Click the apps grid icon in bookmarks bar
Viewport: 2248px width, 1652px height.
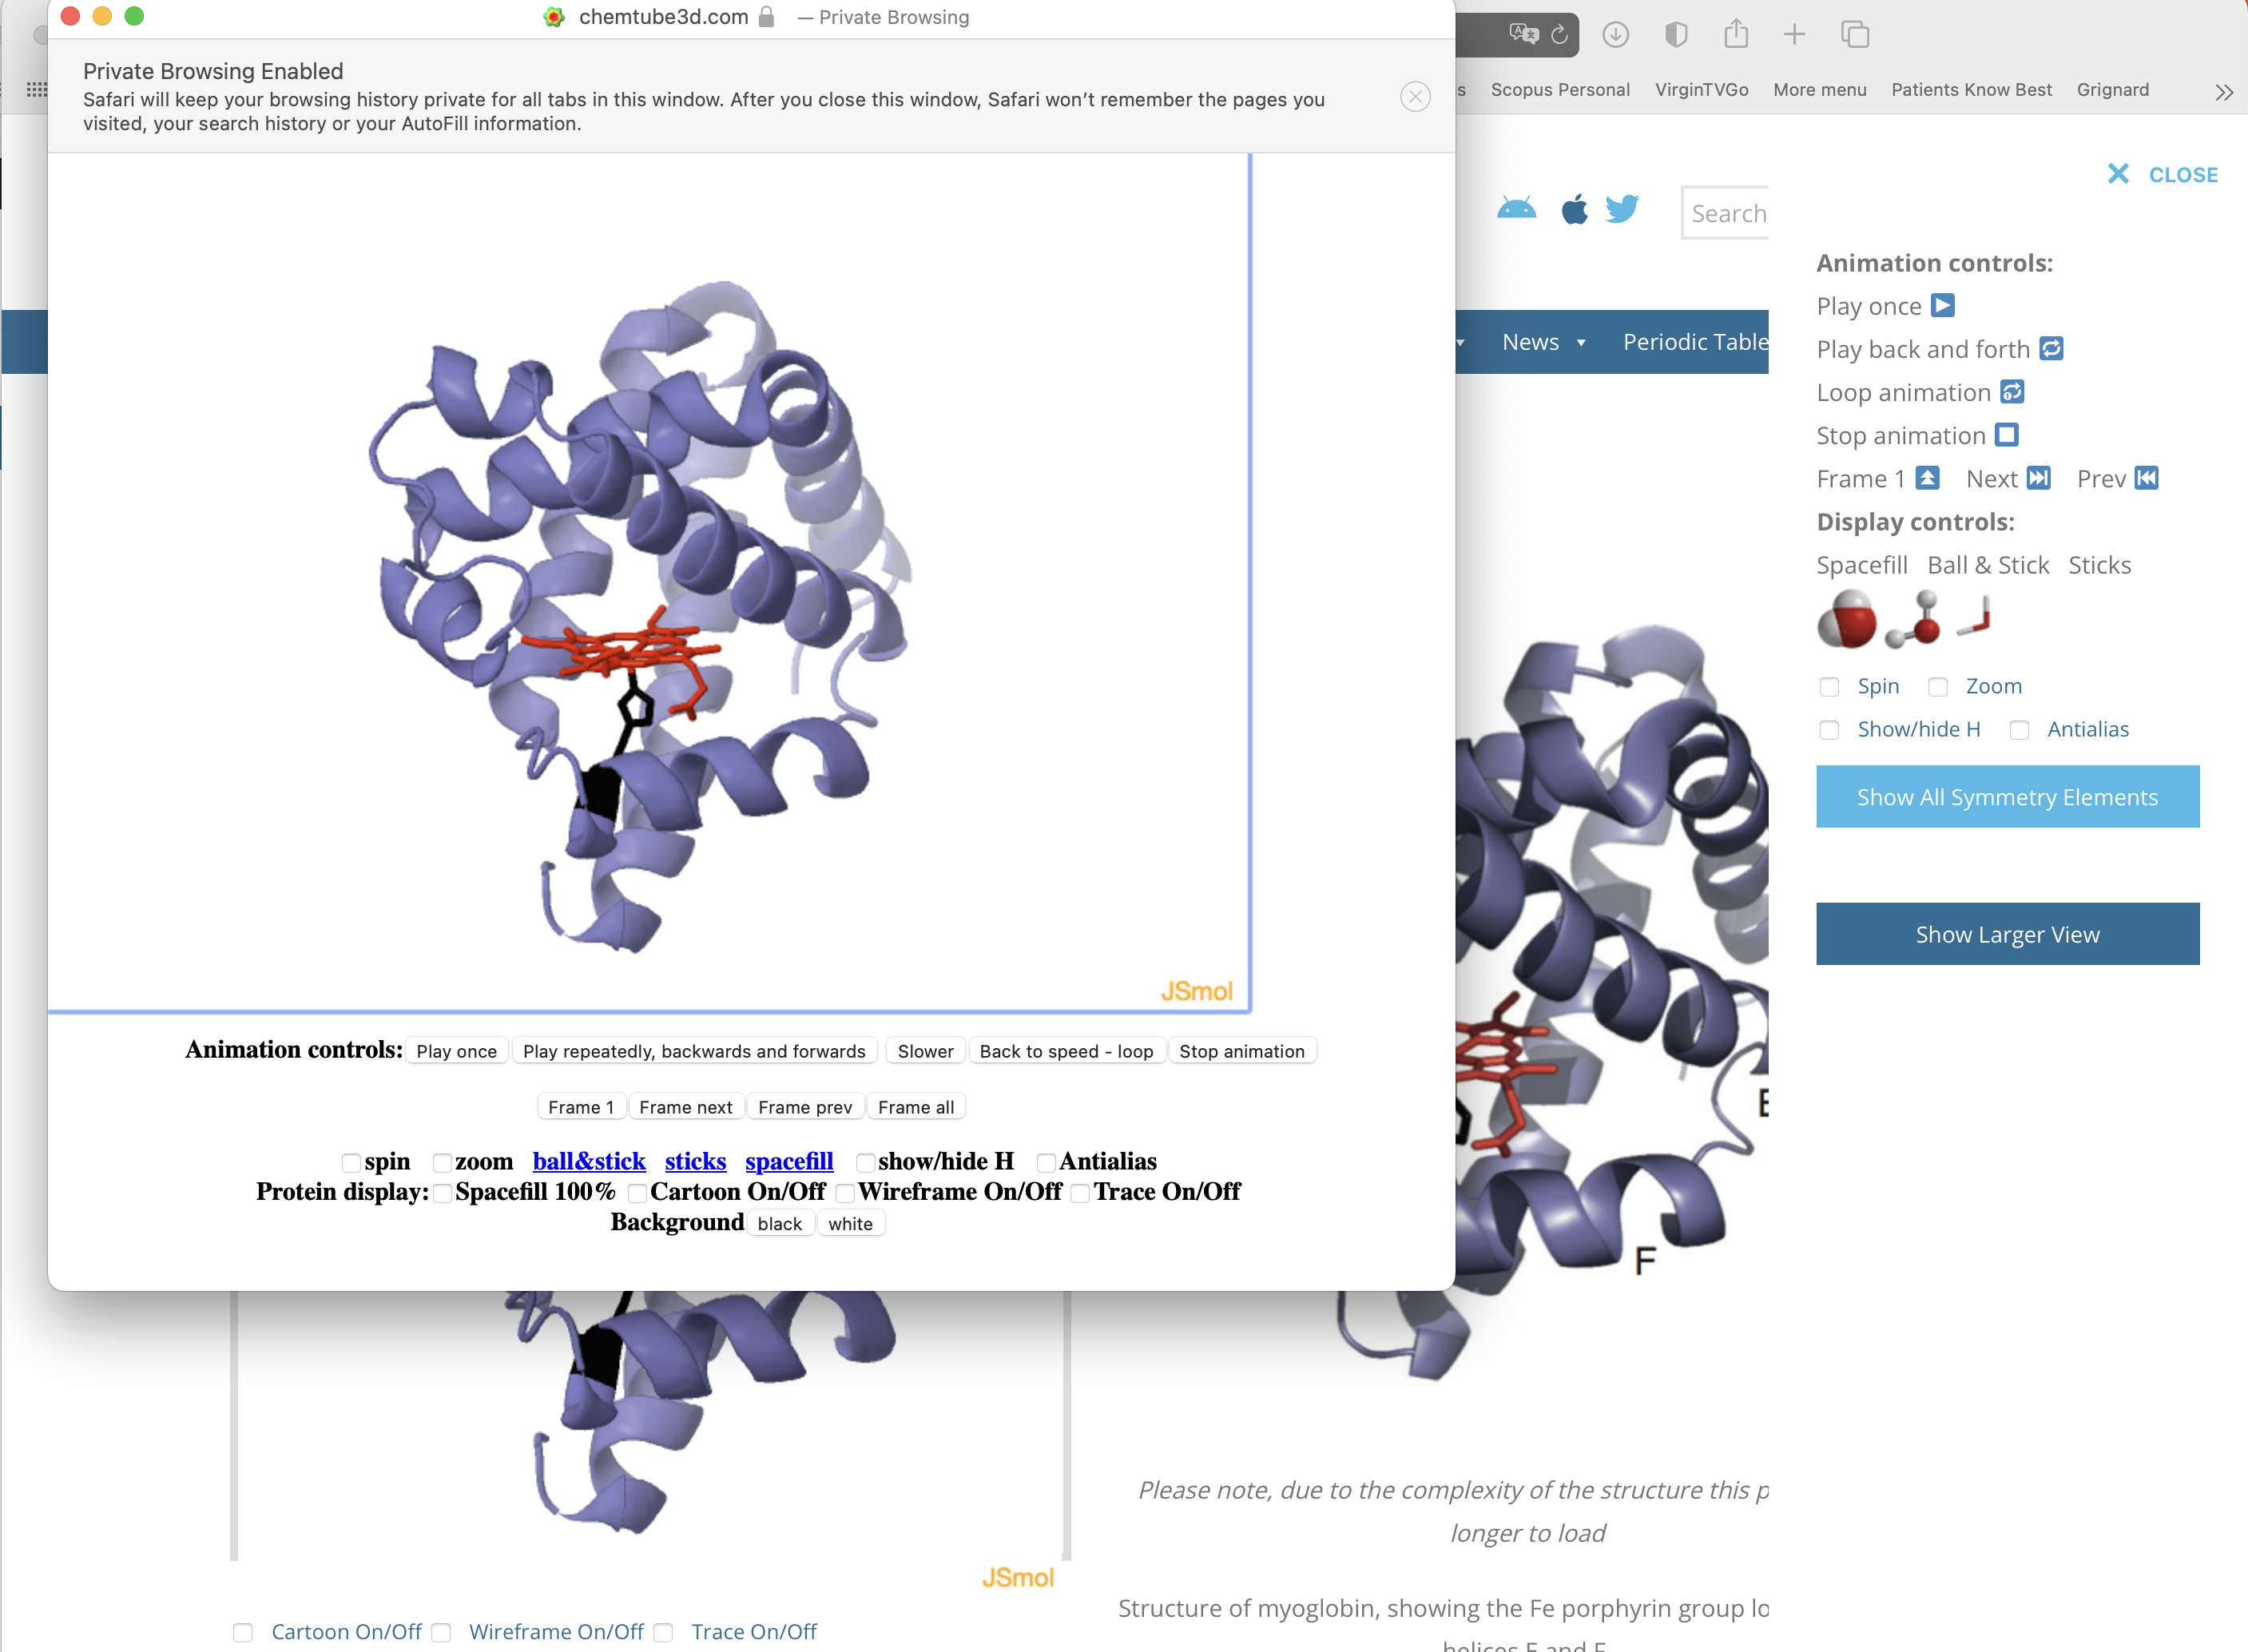(37, 89)
